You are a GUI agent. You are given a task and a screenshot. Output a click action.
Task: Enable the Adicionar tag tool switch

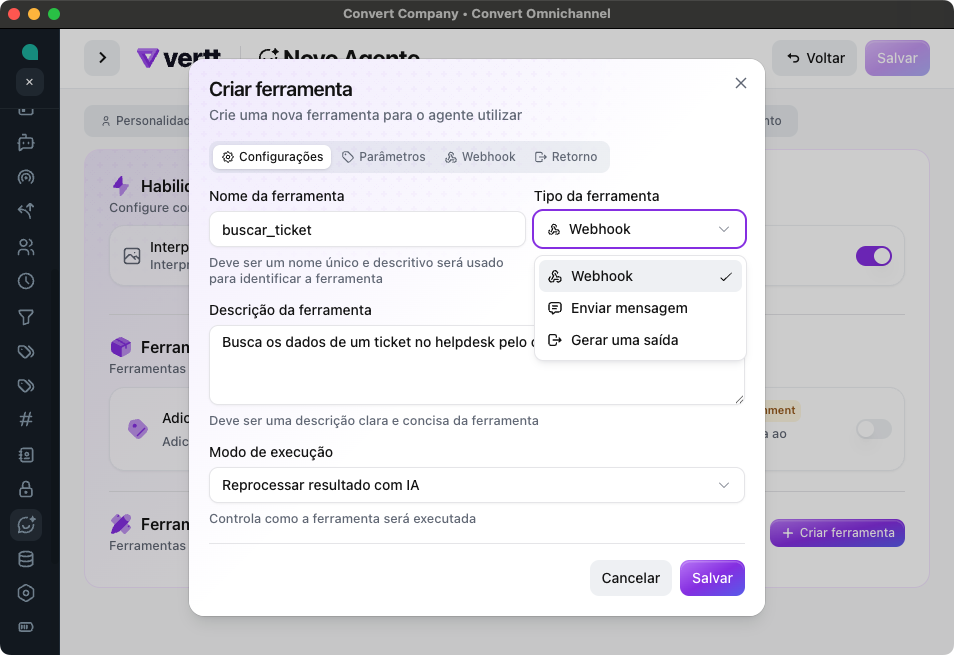(x=874, y=429)
